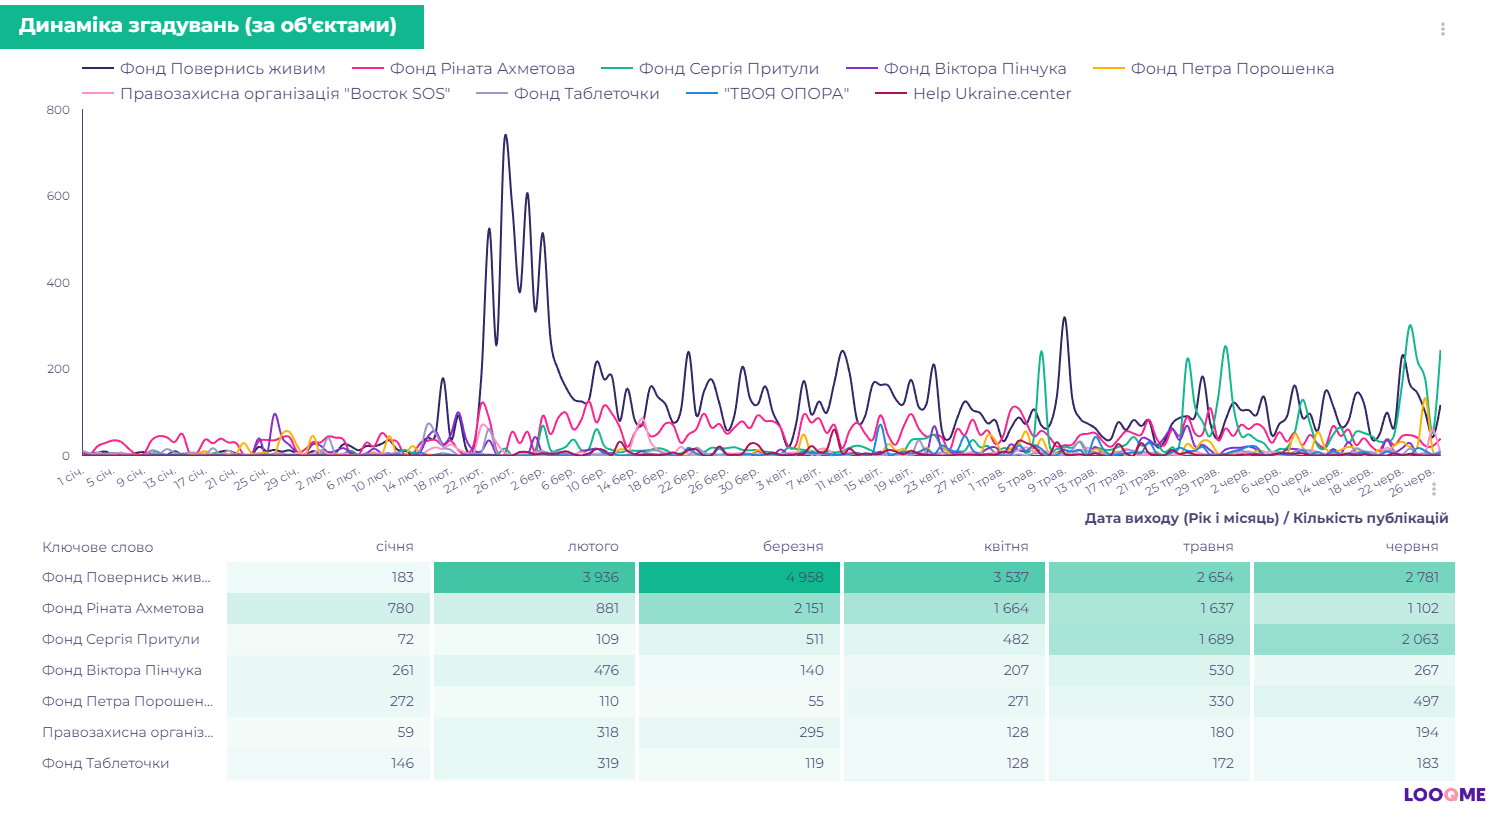Click the Фонд Петра Порошен... row label
Image resolution: width=1491 pixels, height=822 pixels.
127,701
